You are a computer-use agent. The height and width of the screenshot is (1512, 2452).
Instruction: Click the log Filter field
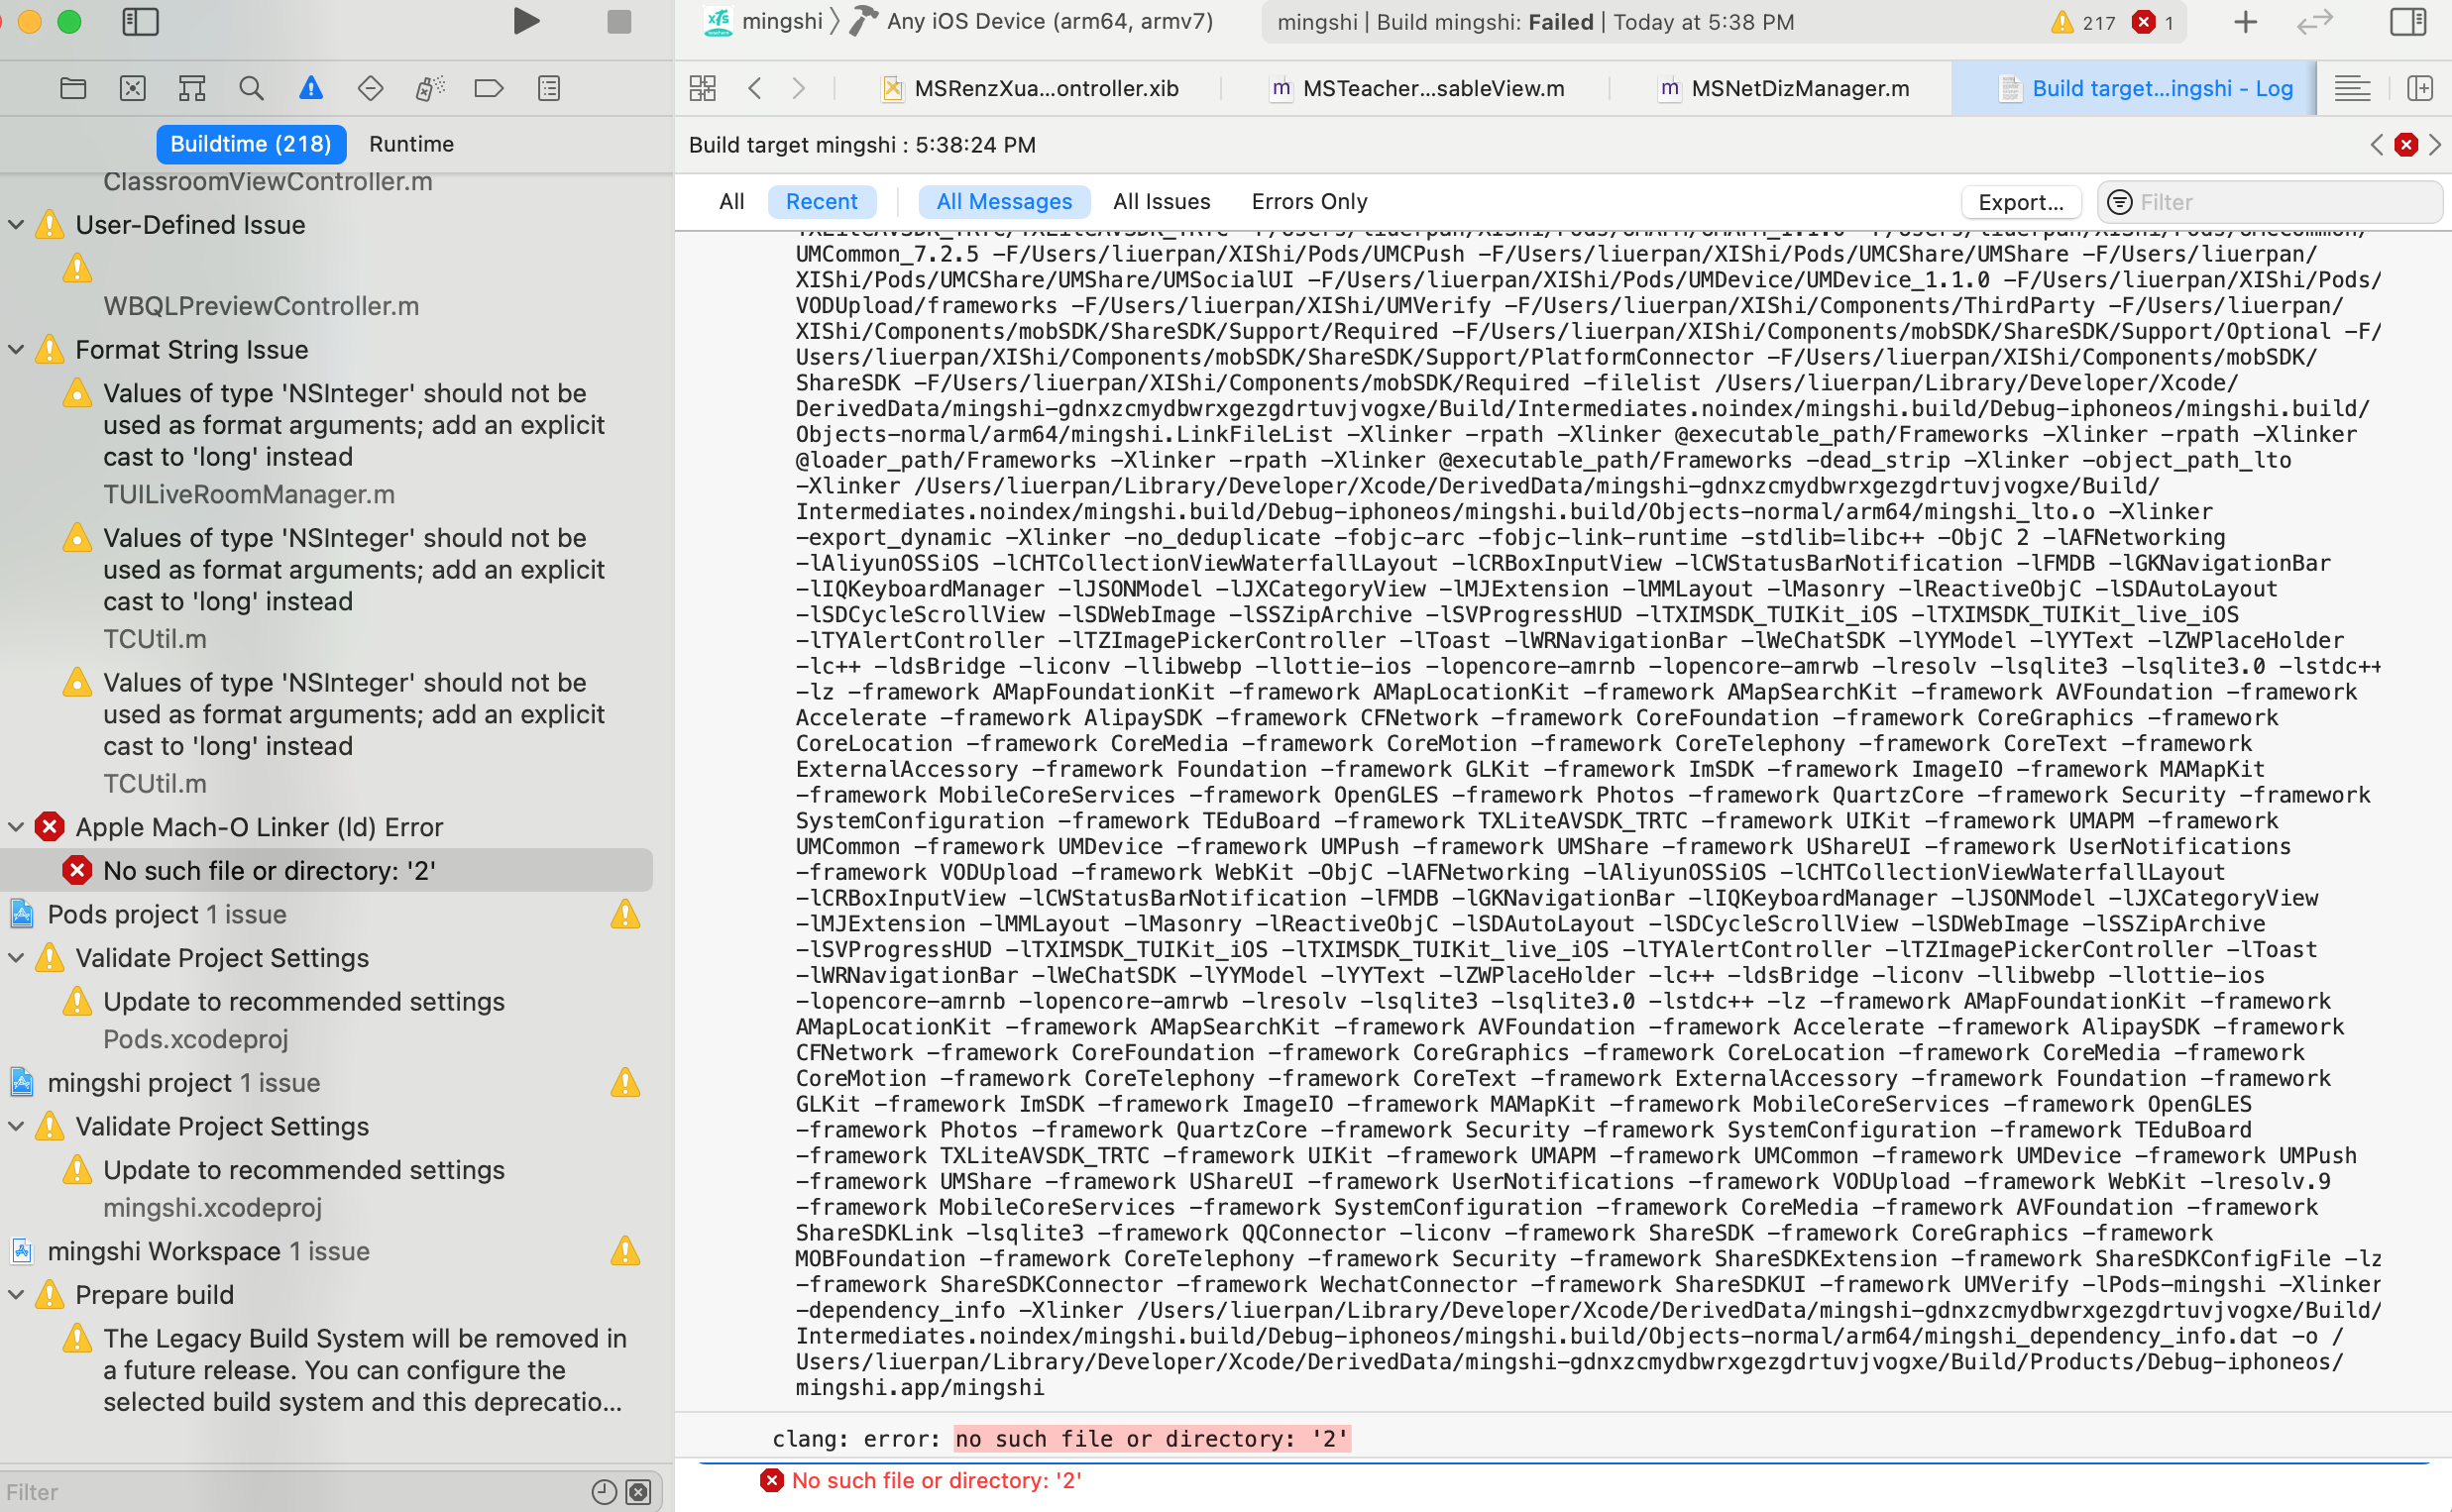click(x=2270, y=202)
